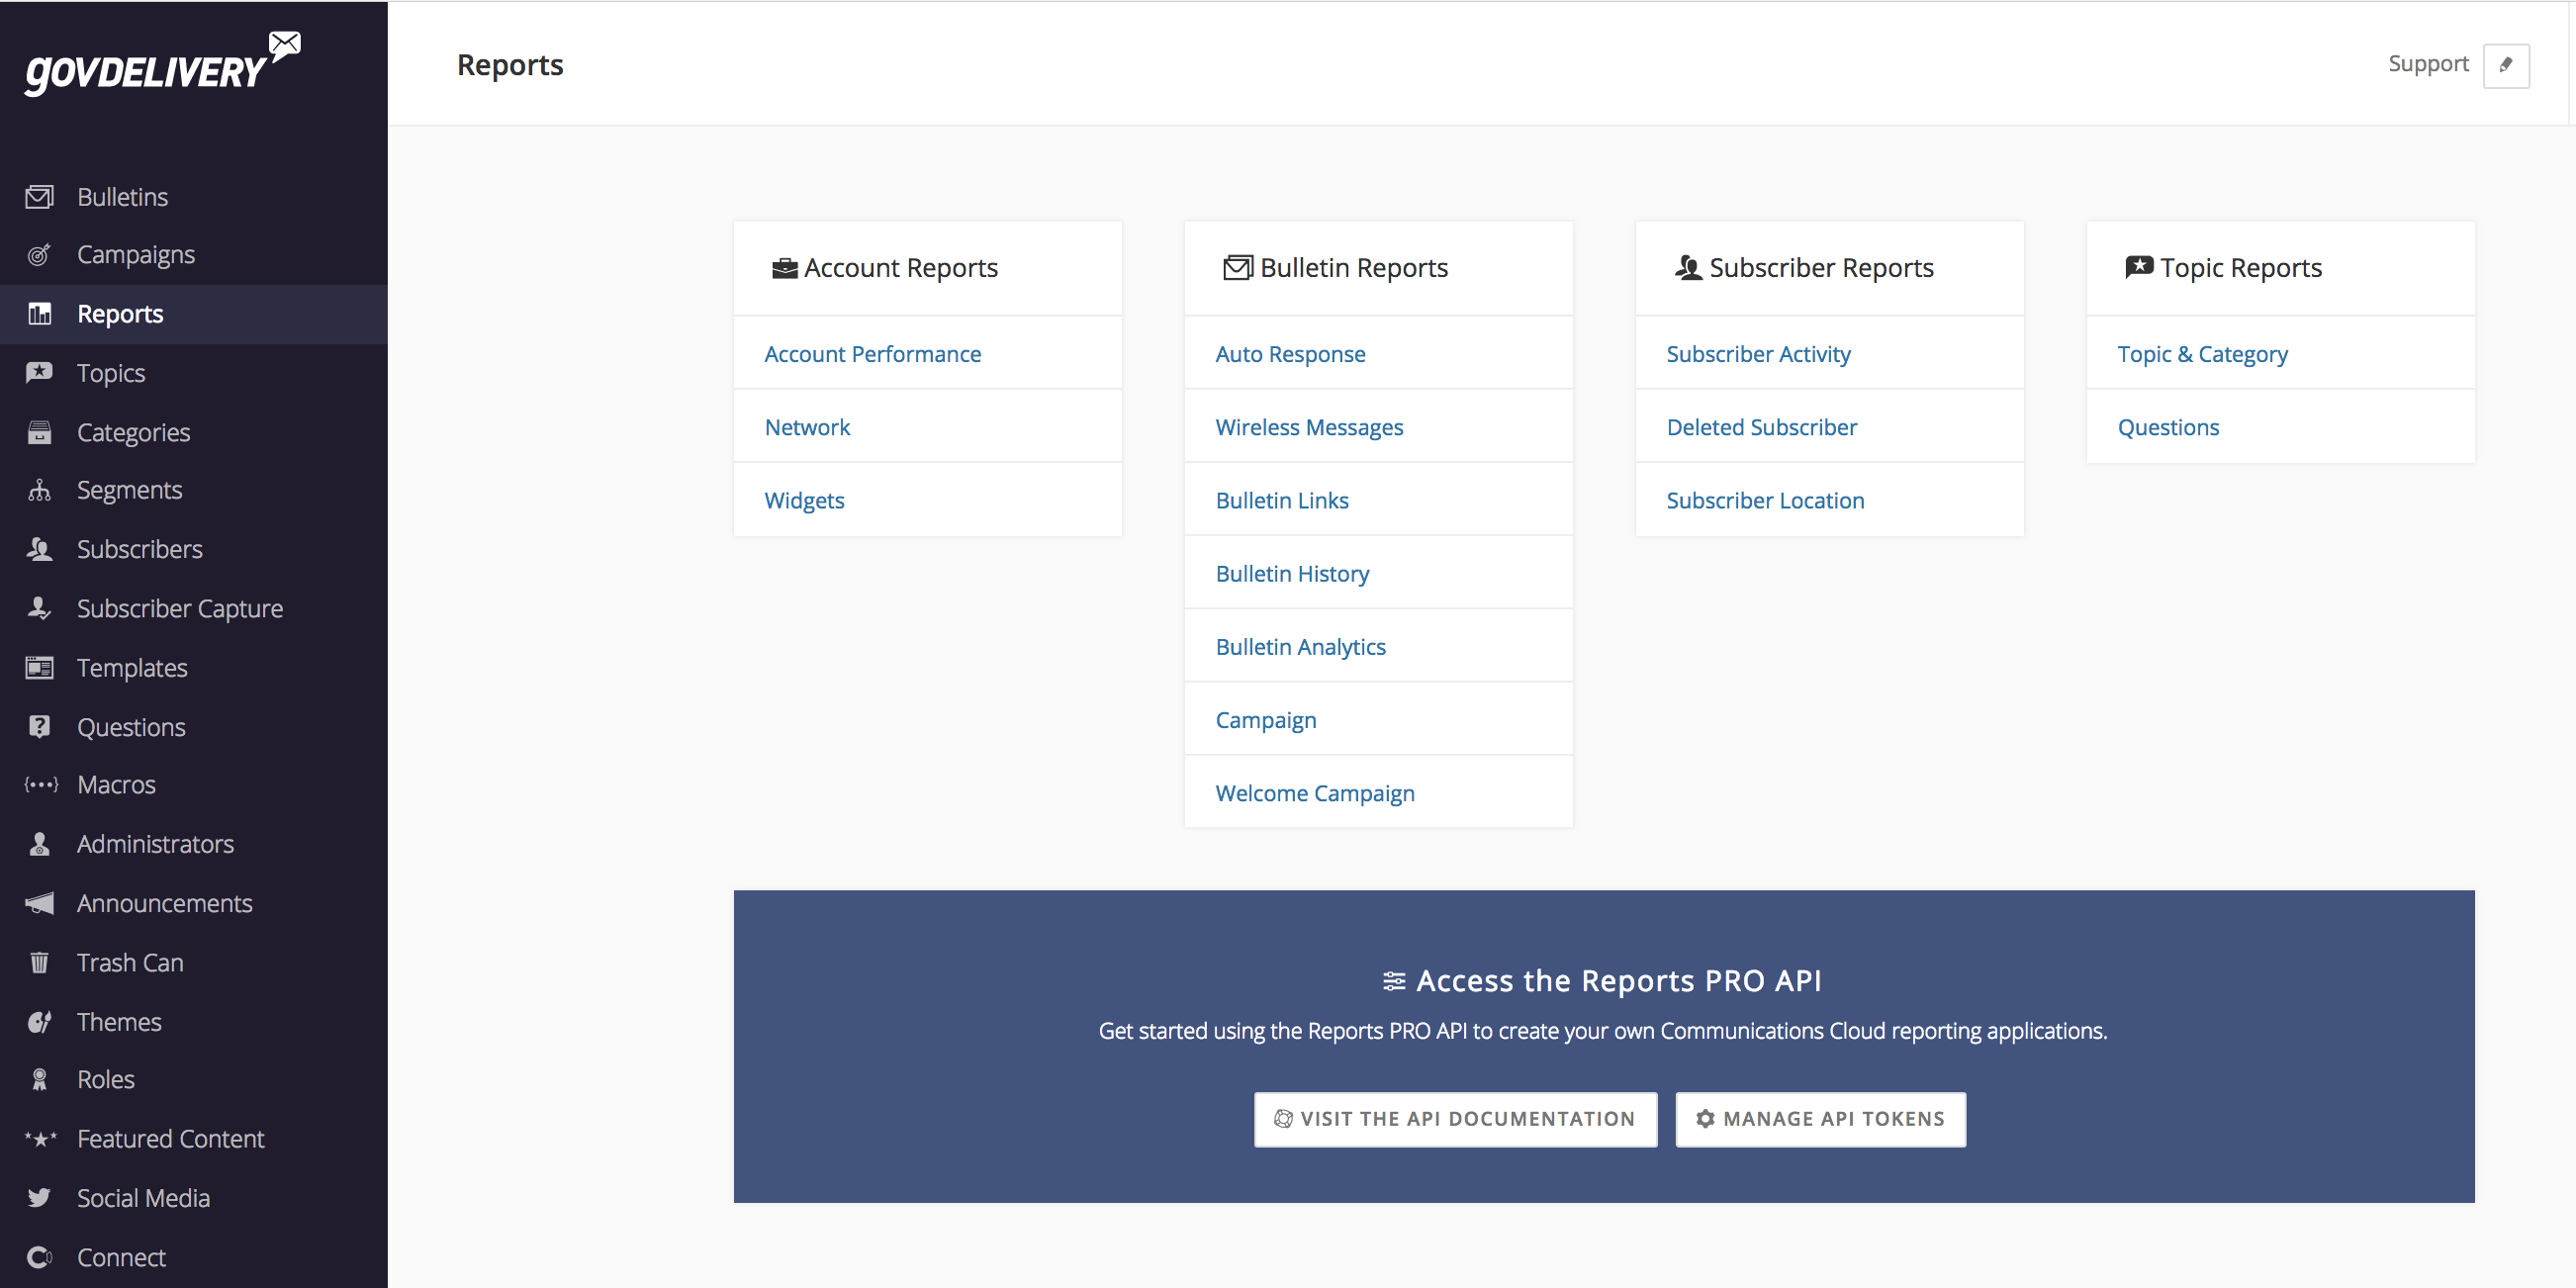The width and height of the screenshot is (2576, 1288).
Task: Click the Announcements megaphone icon
Action: click(x=39, y=903)
